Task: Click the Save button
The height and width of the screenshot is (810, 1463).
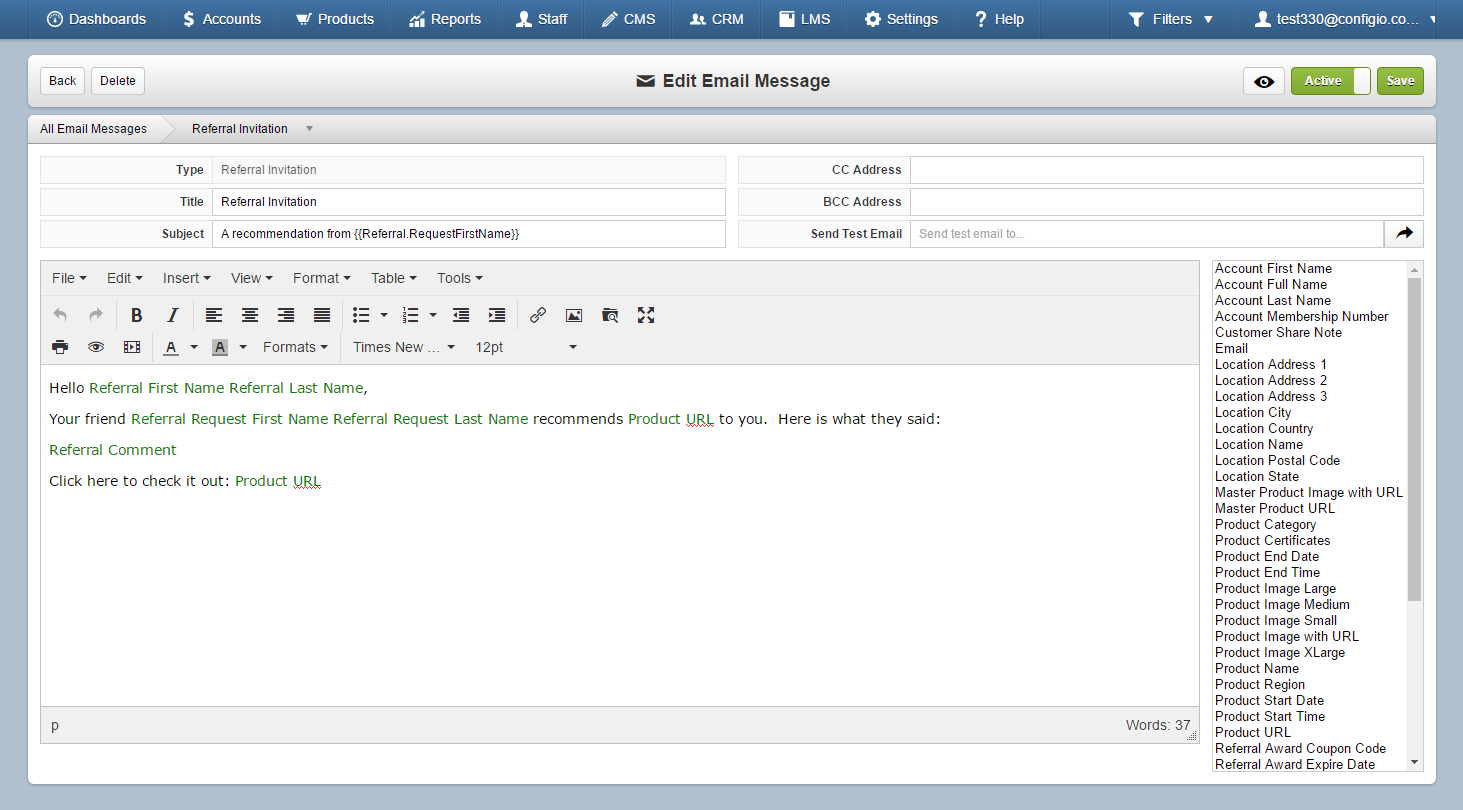Action: (1400, 81)
